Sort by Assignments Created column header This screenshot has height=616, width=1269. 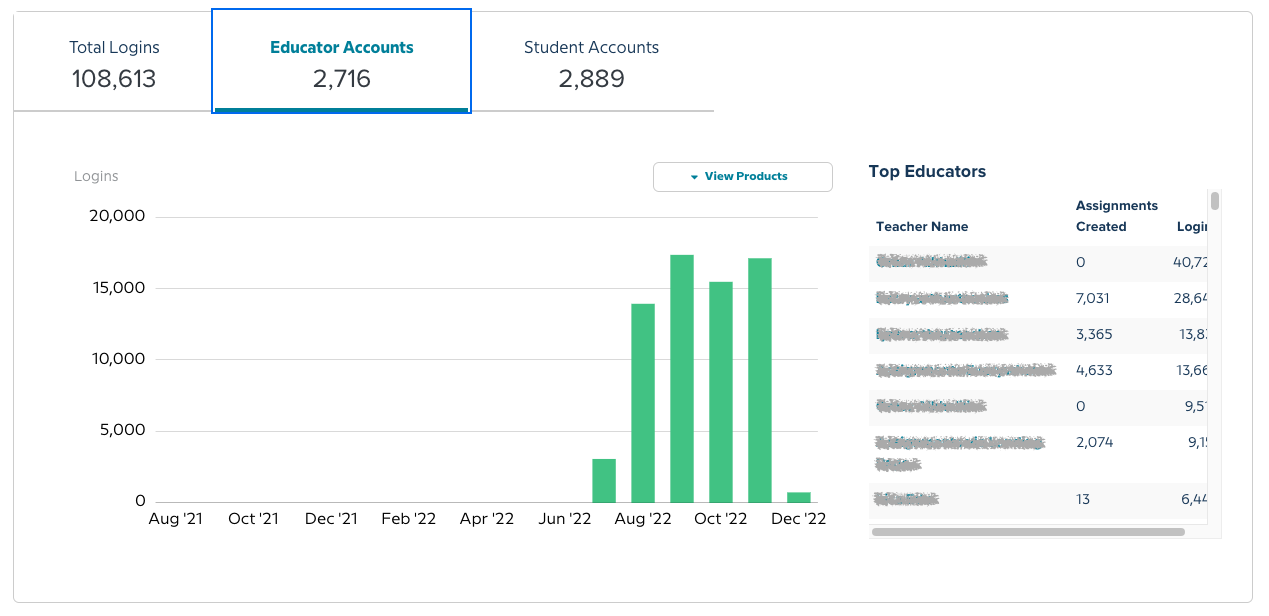1117,216
